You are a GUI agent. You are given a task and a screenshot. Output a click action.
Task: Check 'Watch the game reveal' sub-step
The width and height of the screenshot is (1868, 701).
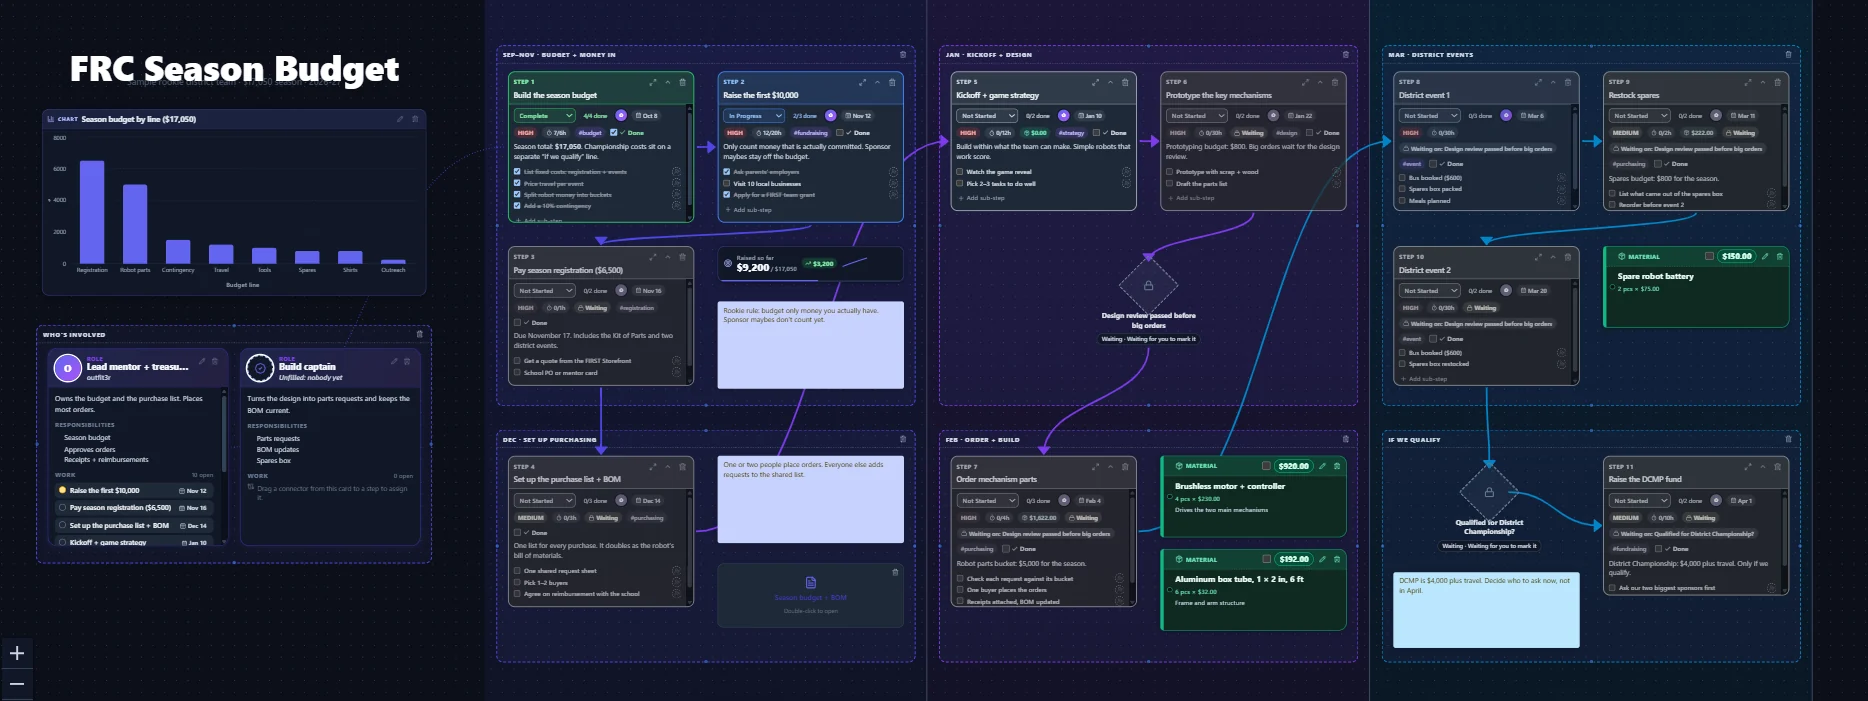[x=959, y=172]
